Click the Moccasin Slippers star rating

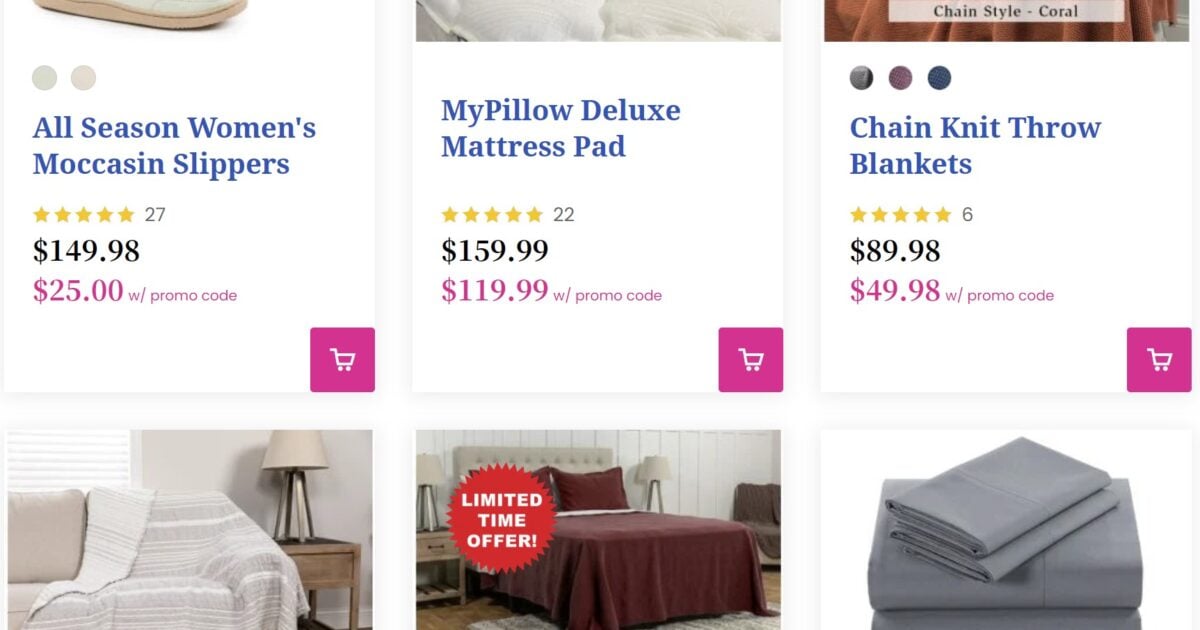click(x=84, y=215)
